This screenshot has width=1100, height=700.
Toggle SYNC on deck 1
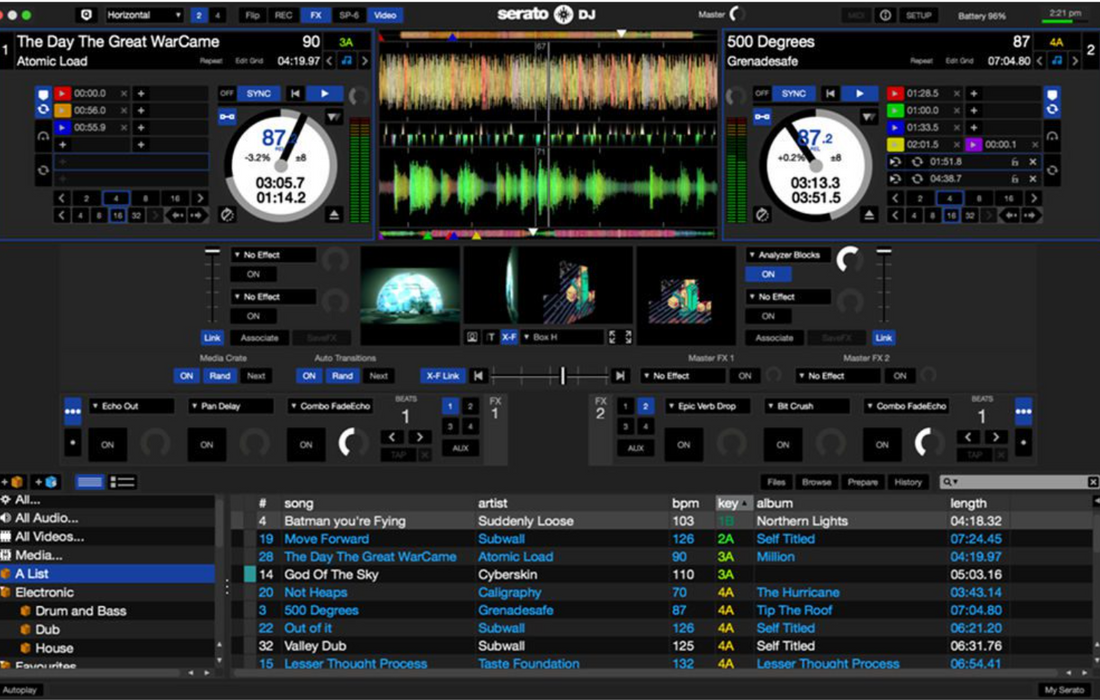pos(258,93)
